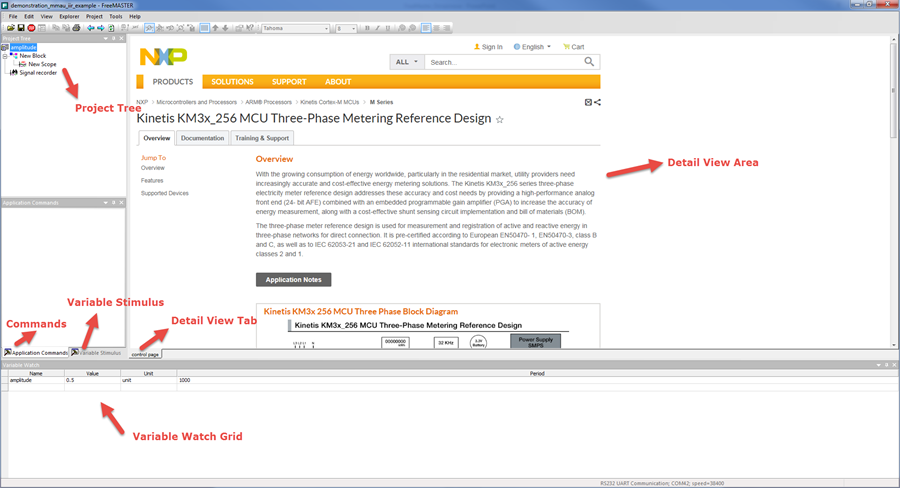Click the period cell 1000
Viewport: 900px width, 488px height.
(537, 380)
